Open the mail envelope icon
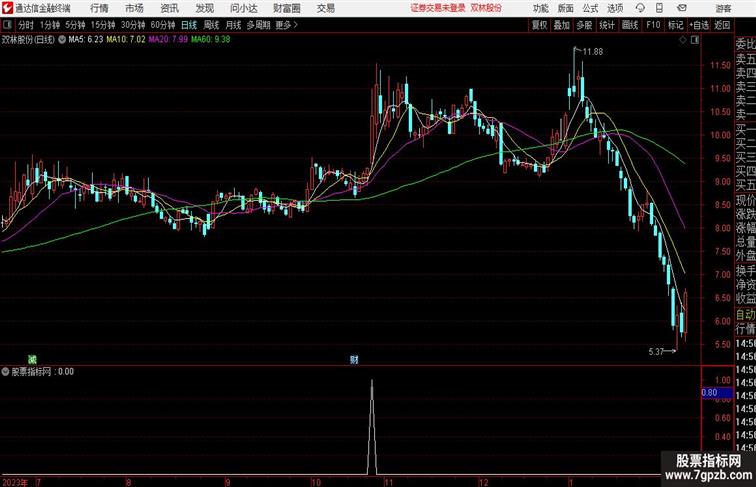This screenshot has width=756, height=487. (x=682, y=8)
